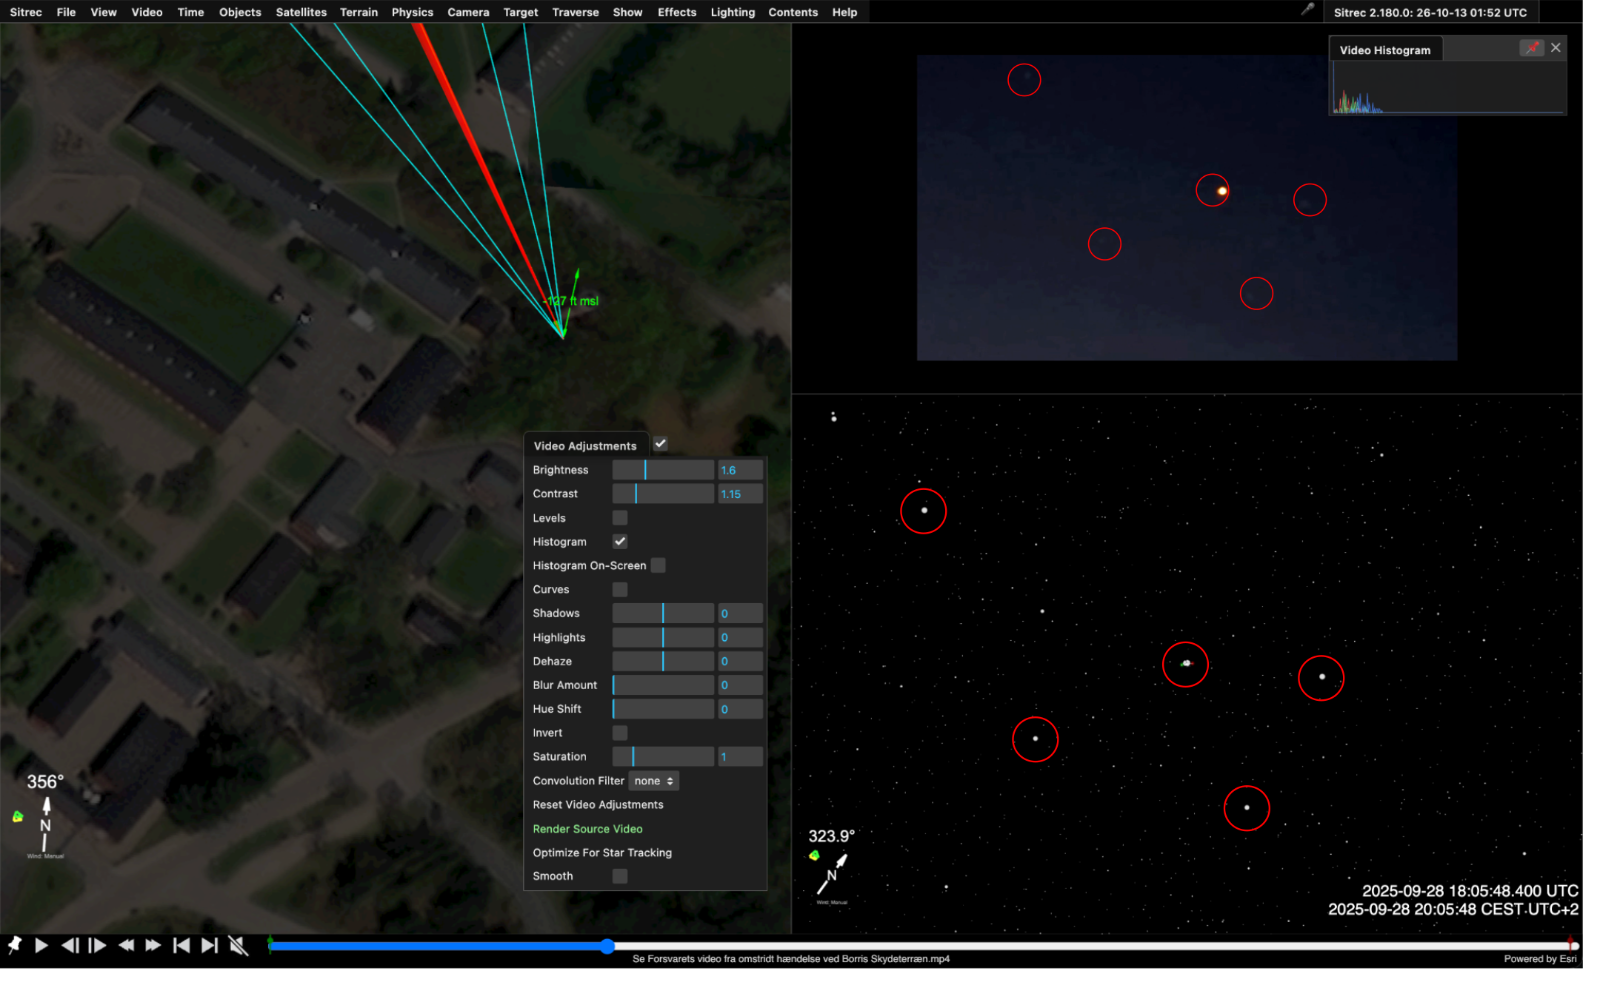Enable the Levels checkbox
The image size is (1600, 985).
click(620, 518)
